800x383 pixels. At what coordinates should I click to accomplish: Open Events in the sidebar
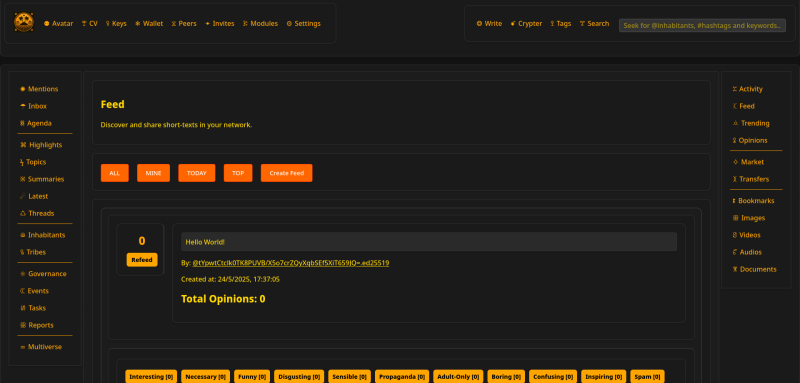[x=34, y=291]
